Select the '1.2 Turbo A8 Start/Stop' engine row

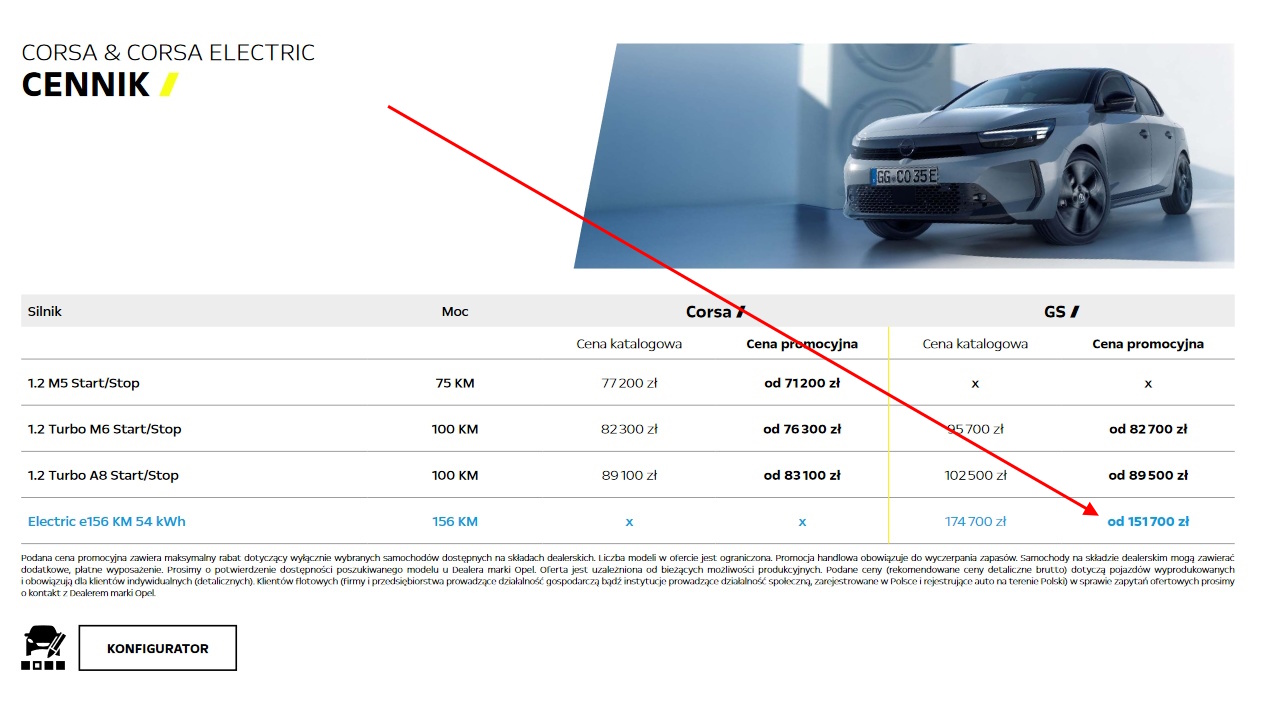(628, 475)
